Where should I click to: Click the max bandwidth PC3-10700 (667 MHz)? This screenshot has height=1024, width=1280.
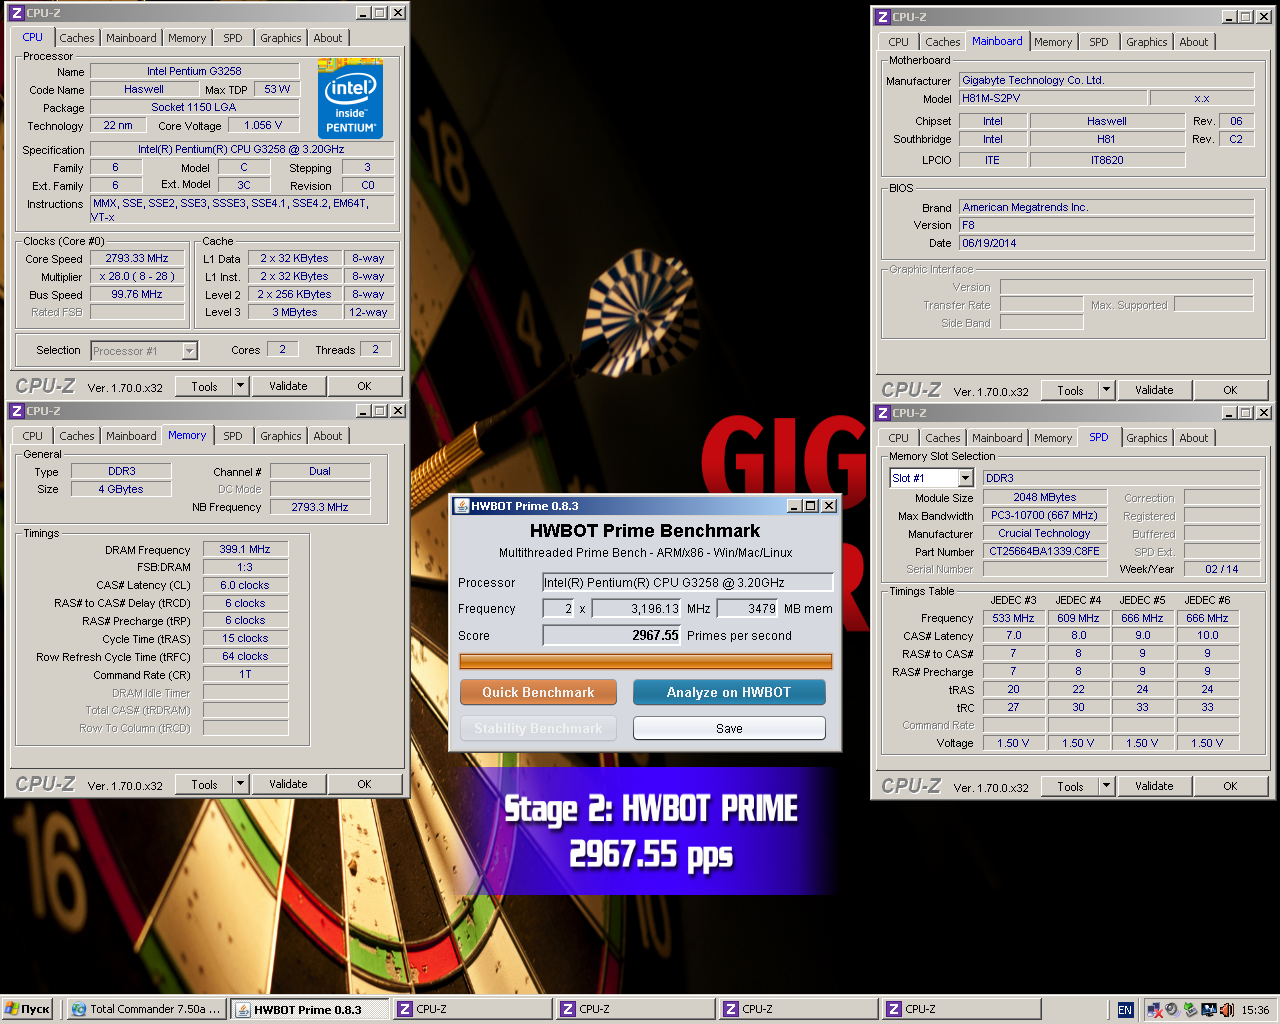tap(1044, 515)
